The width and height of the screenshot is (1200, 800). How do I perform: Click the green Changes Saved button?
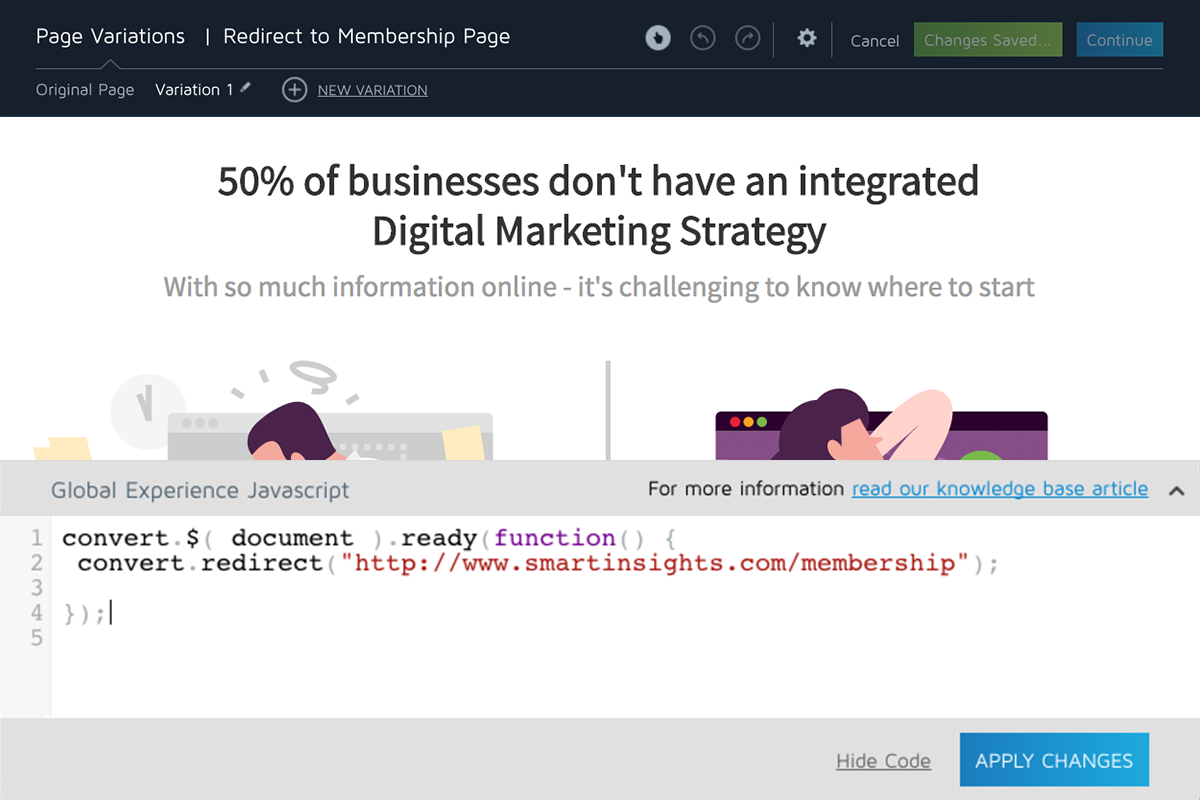pyautogui.click(x=987, y=40)
